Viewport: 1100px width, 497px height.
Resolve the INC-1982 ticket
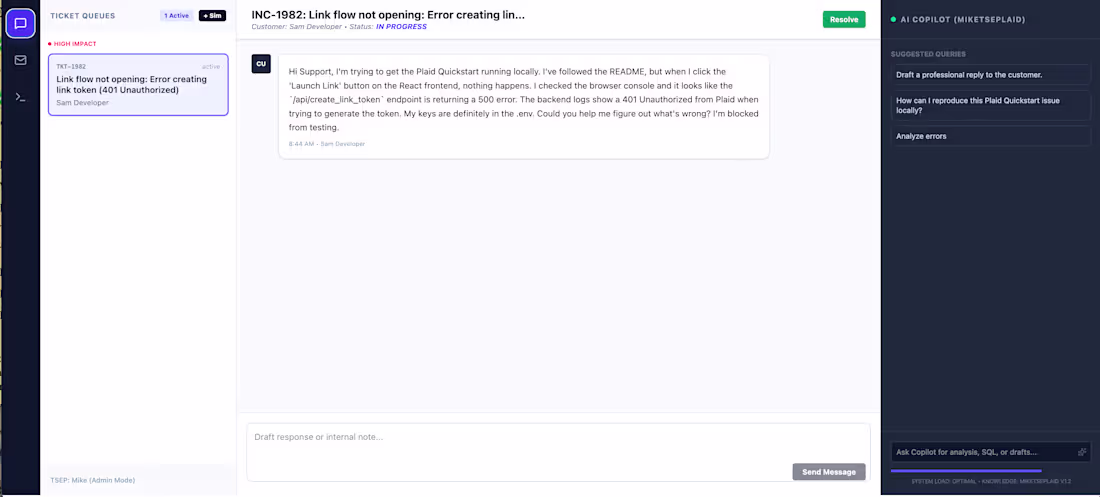point(844,20)
